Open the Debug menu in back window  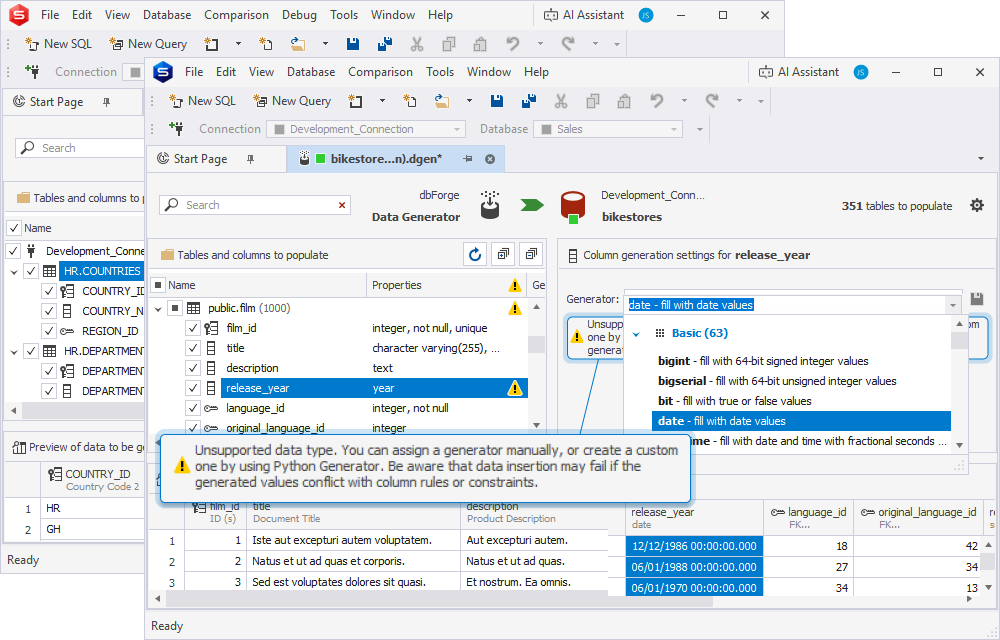(x=299, y=15)
